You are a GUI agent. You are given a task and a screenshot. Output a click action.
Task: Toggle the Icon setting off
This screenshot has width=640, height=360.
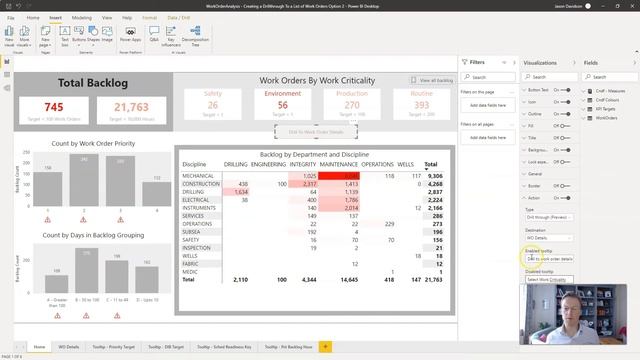[x=566, y=102]
